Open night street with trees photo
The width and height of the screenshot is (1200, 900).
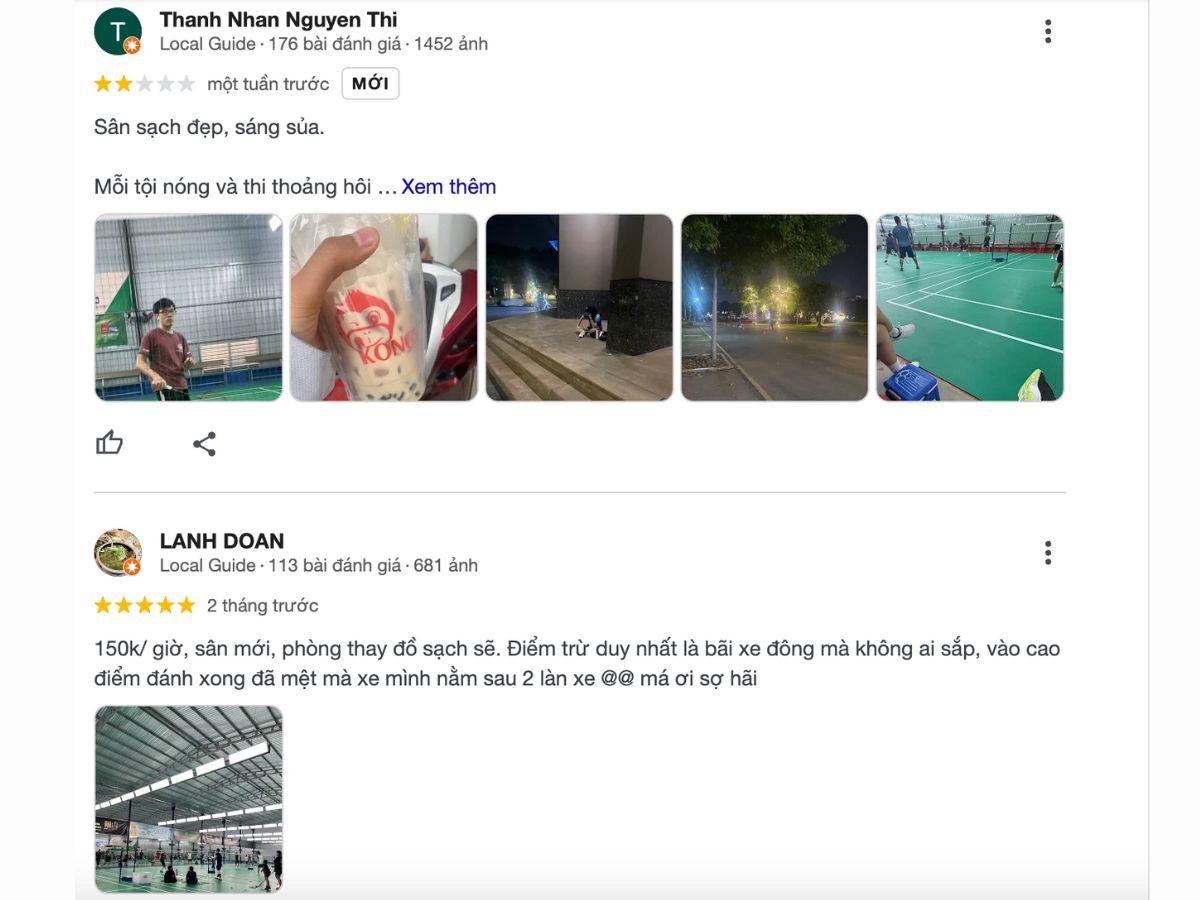775,308
